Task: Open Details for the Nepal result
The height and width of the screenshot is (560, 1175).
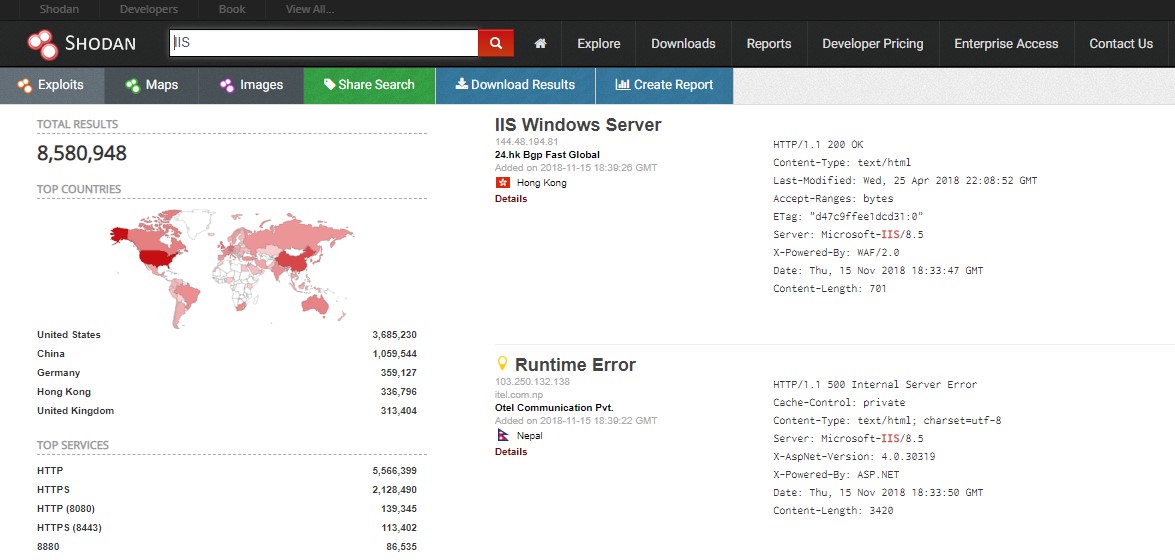Action: click(x=511, y=451)
